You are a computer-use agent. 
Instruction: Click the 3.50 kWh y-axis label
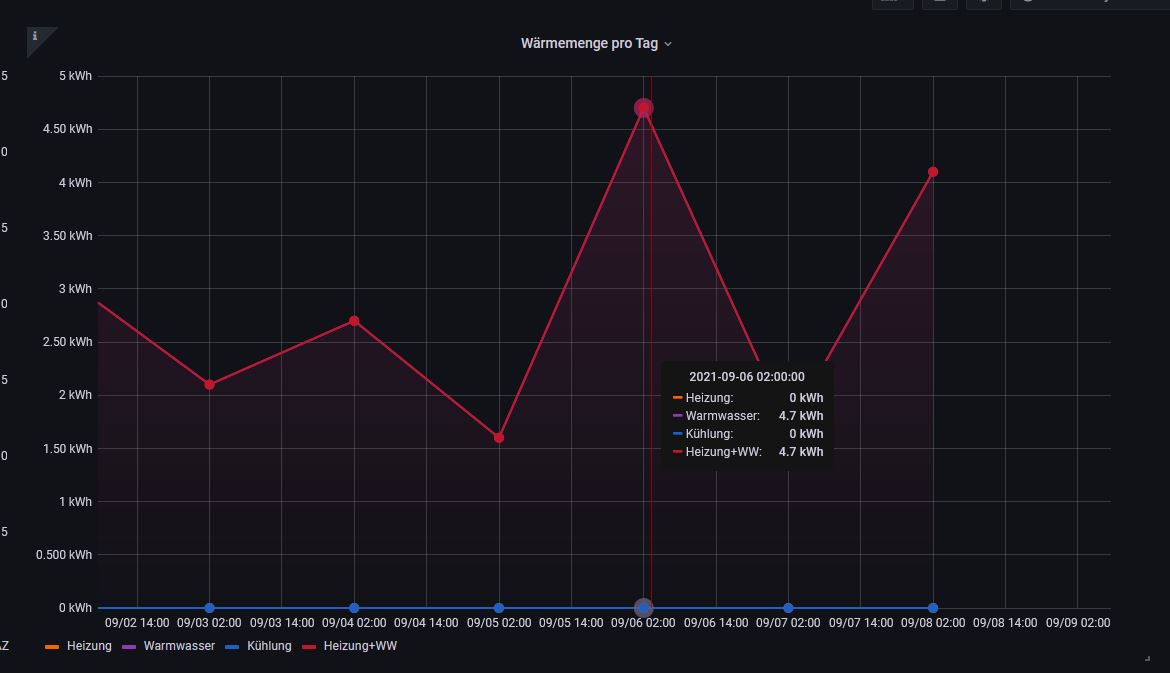67,236
